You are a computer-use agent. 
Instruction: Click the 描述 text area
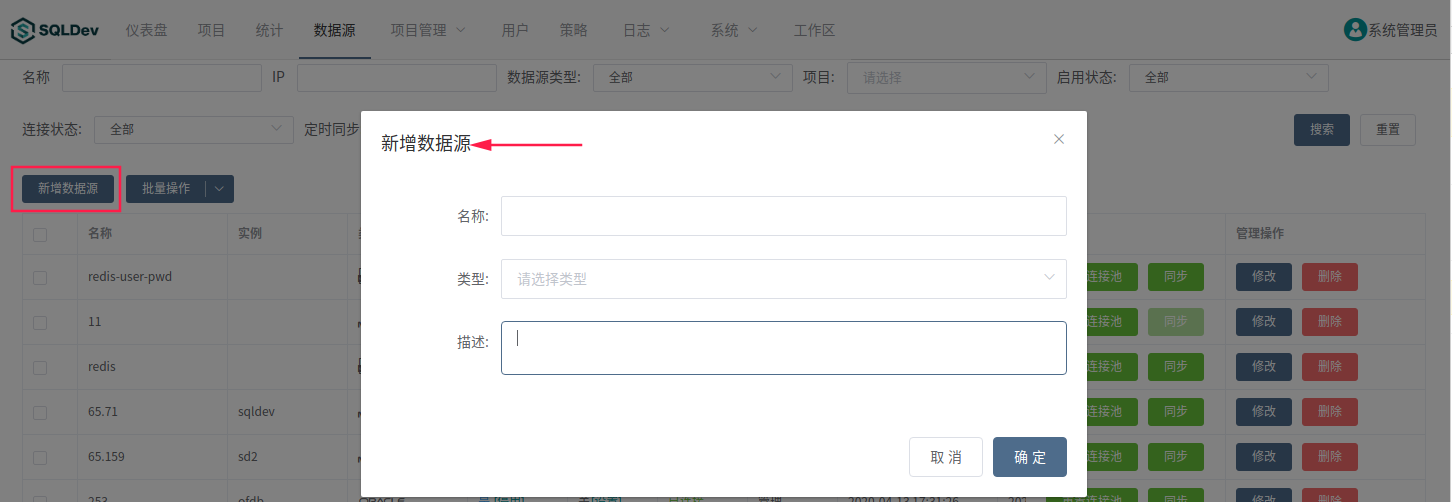coord(783,348)
